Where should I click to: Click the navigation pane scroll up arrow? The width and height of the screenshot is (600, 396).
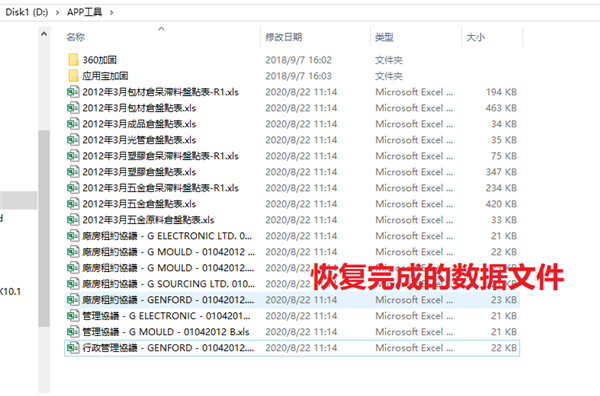click(44, 34)
